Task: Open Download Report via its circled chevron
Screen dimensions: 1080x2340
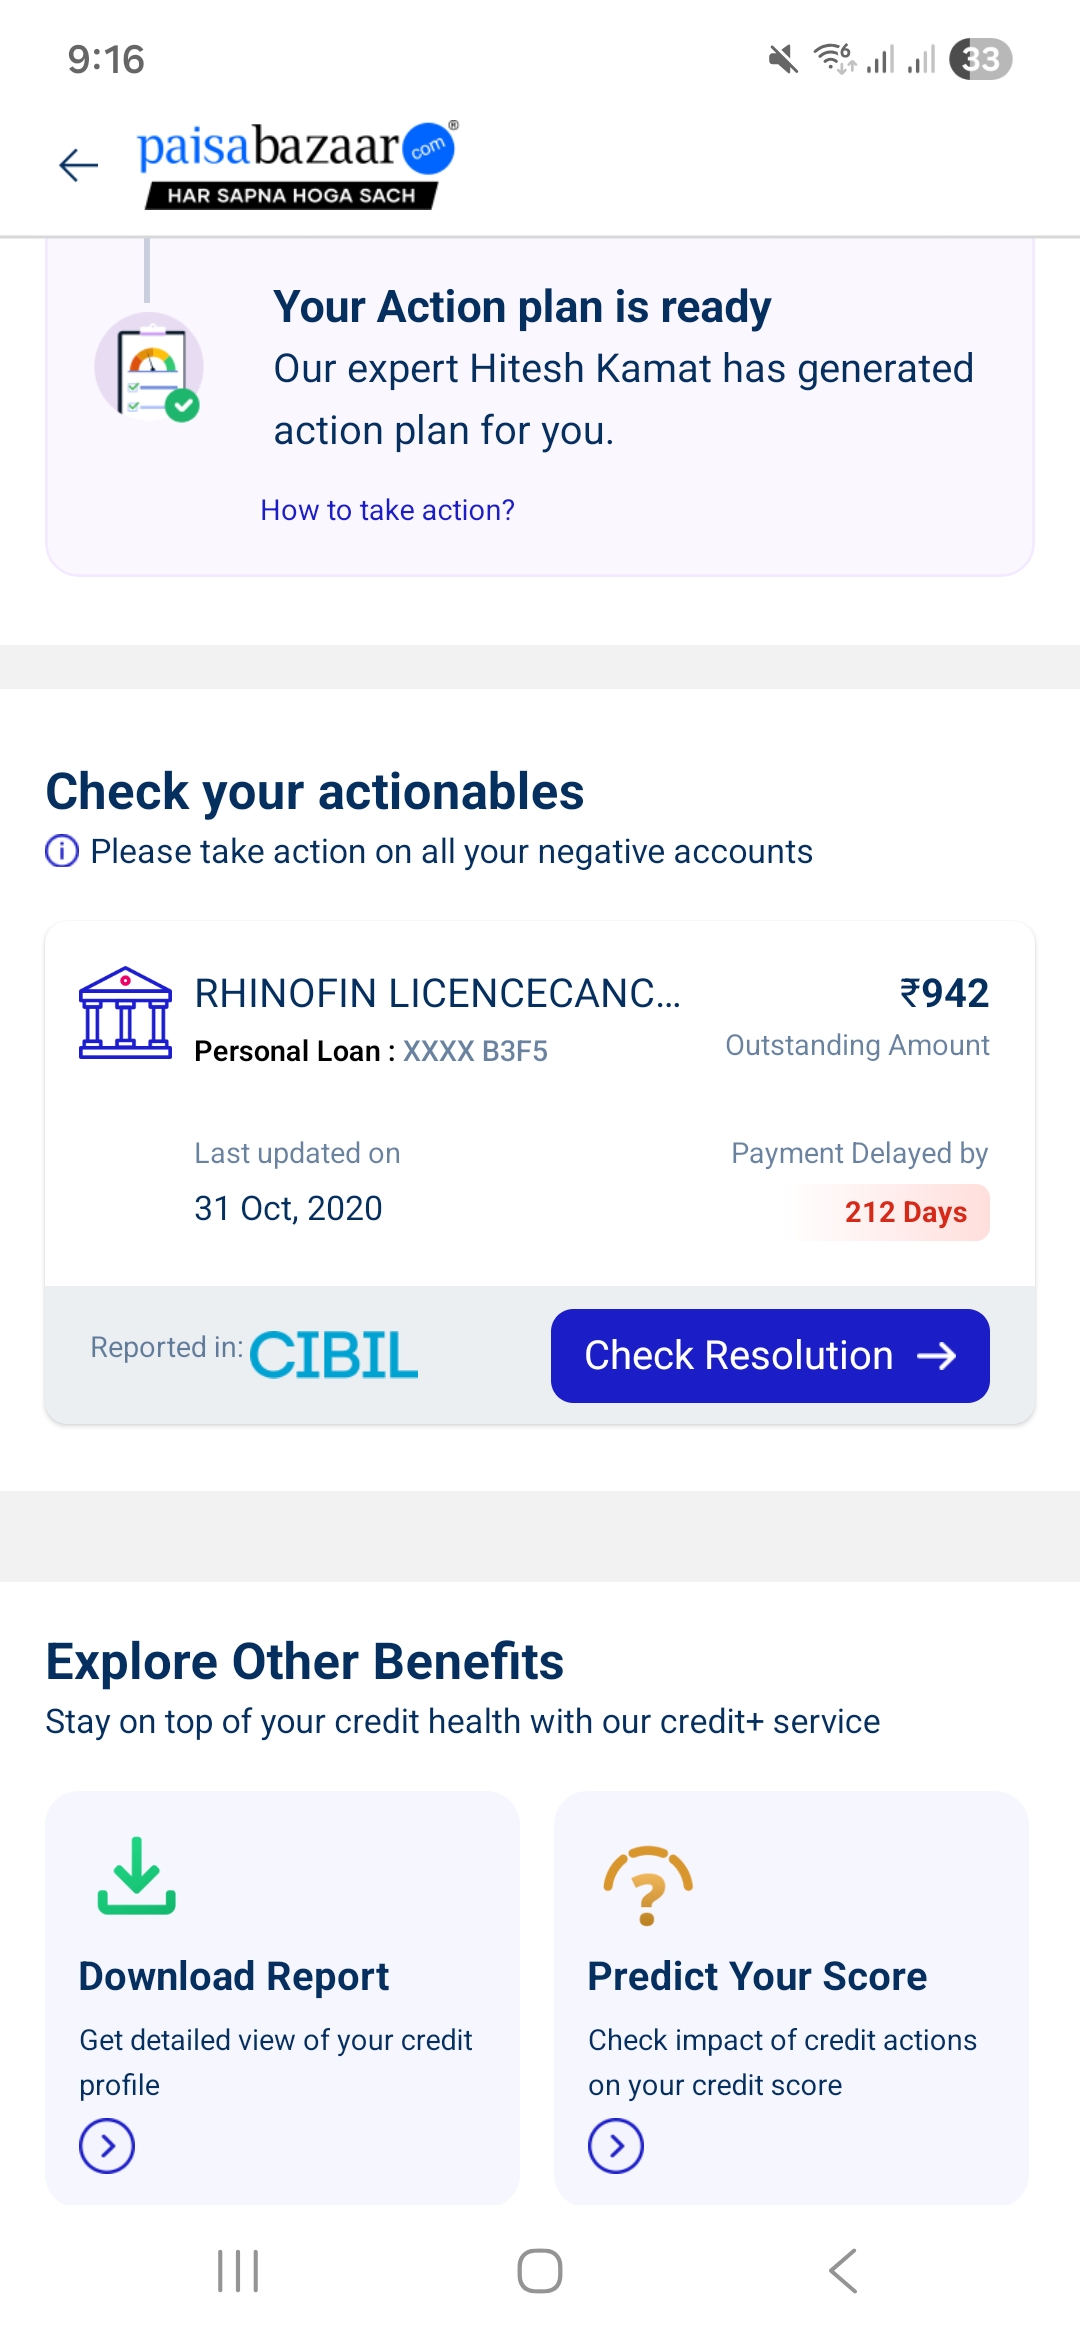Action: click(x=107, y=2146)
